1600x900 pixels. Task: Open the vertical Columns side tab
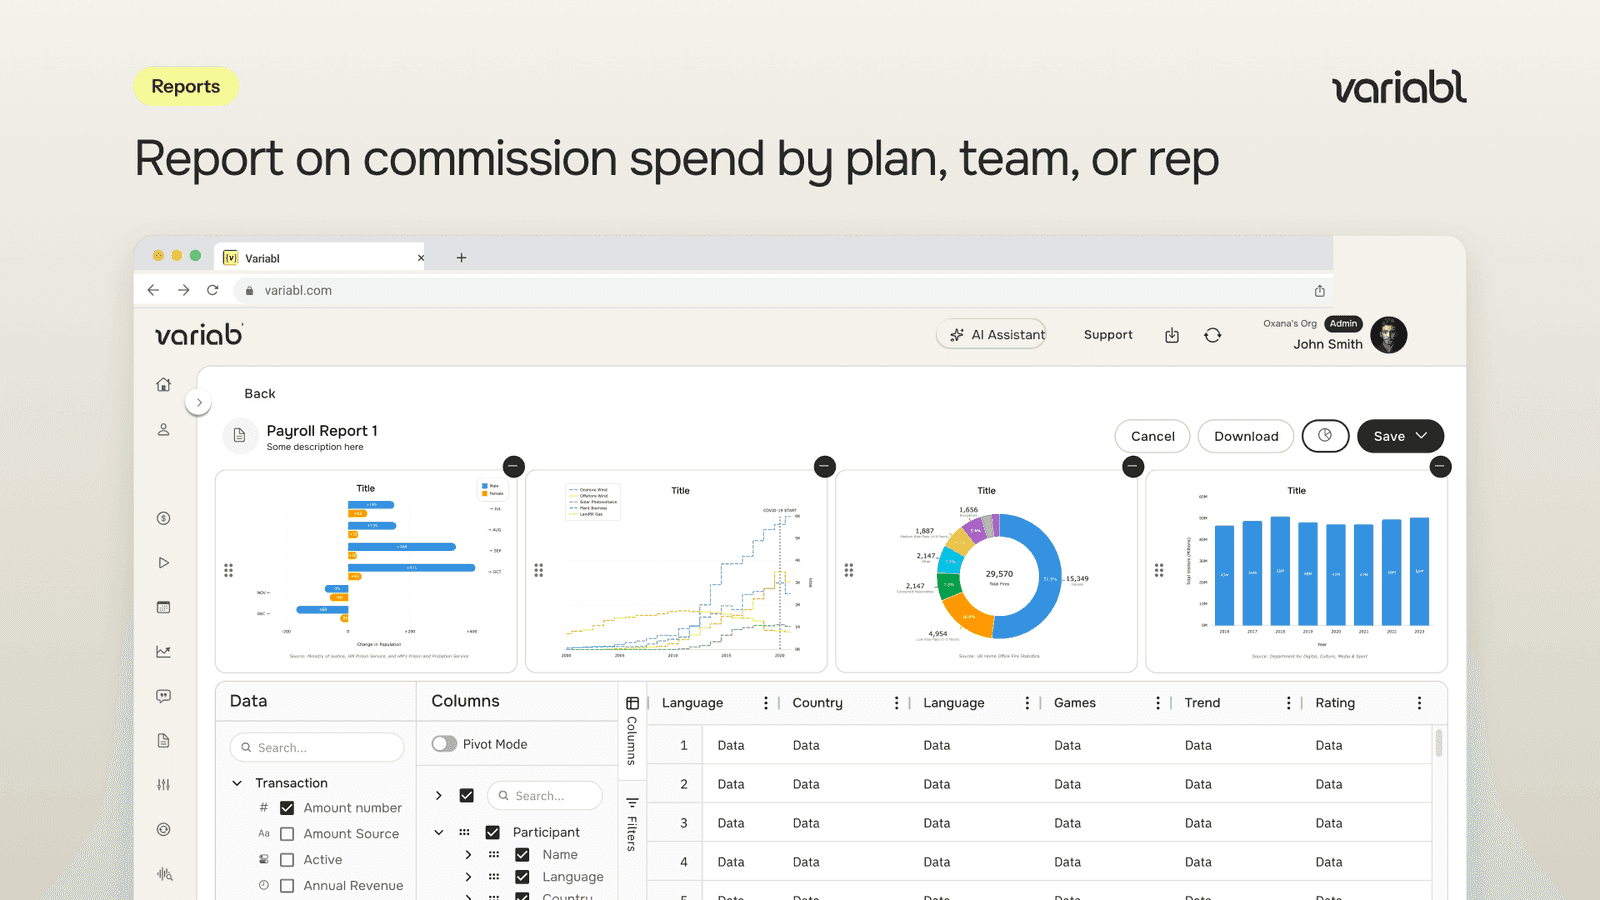pos(632,731)
